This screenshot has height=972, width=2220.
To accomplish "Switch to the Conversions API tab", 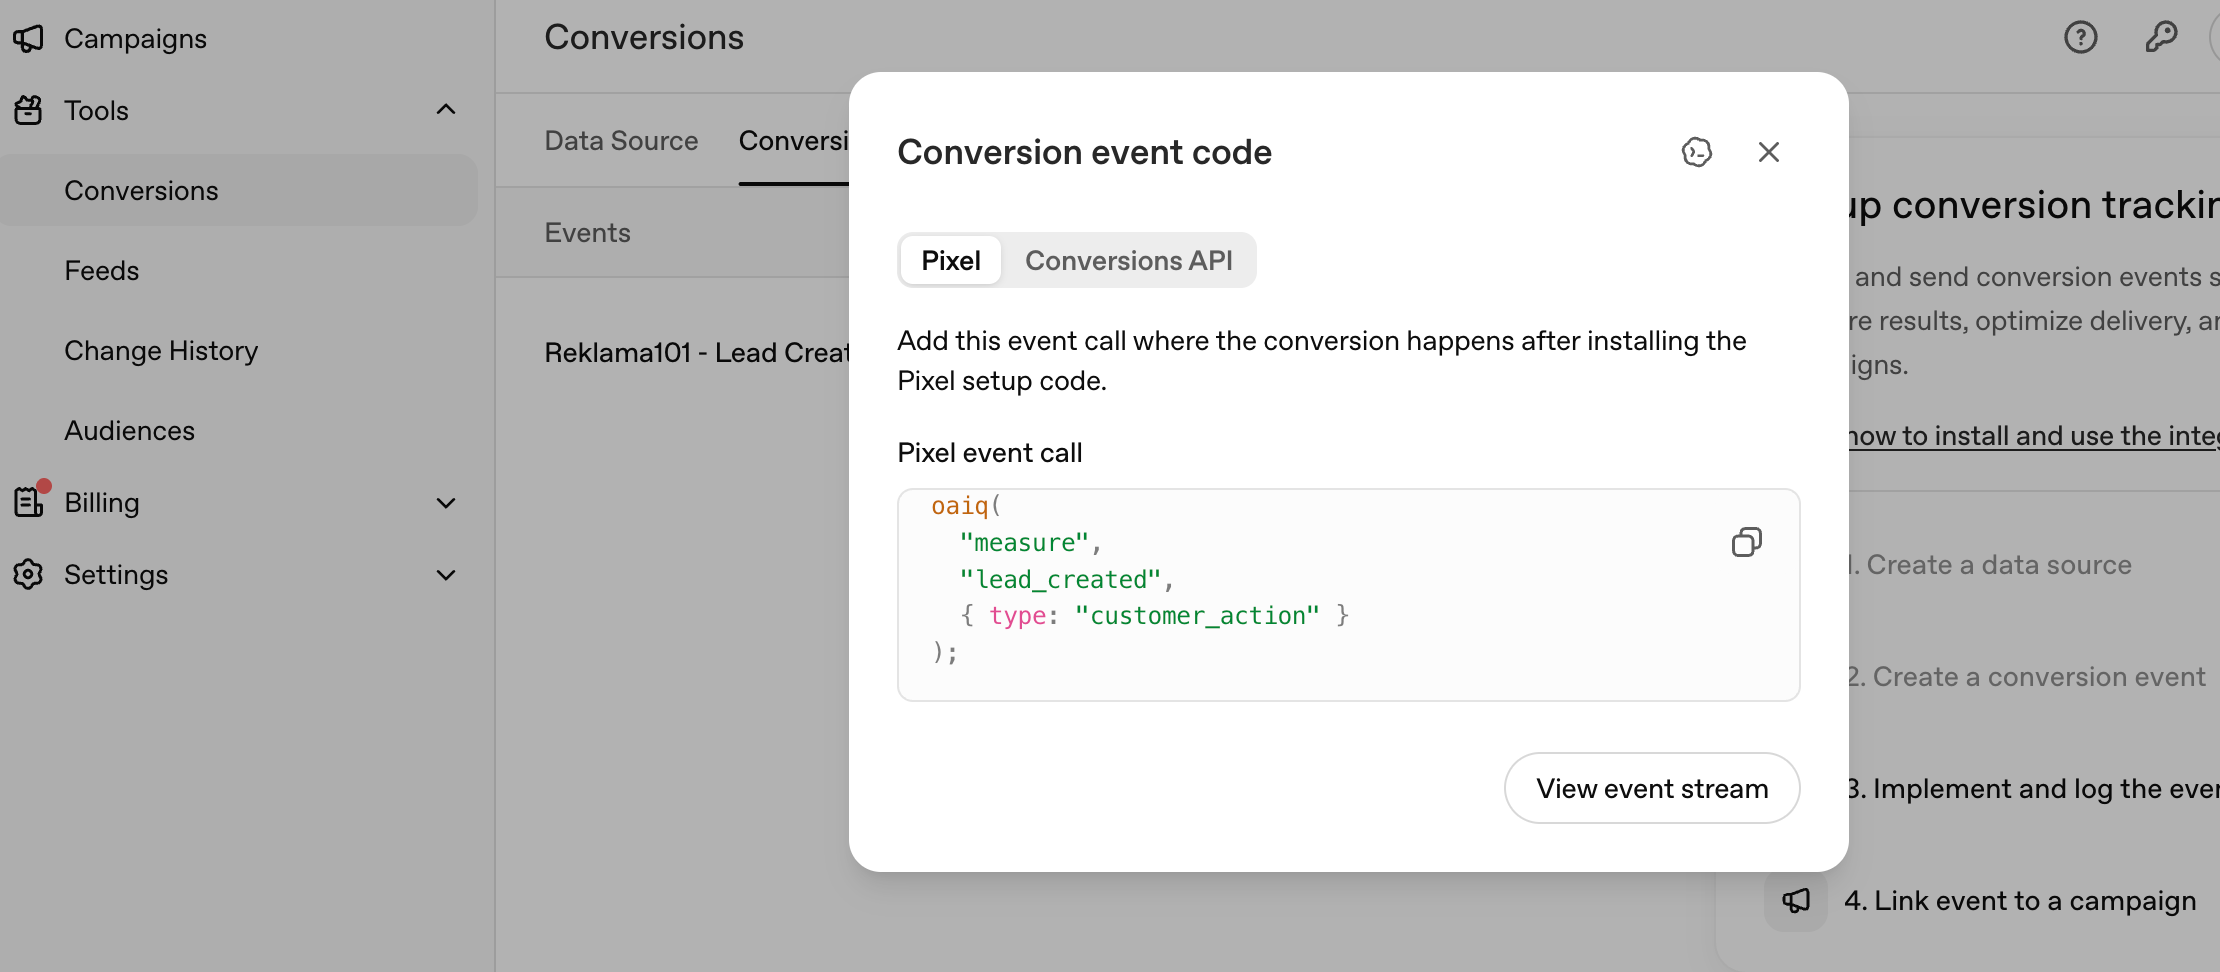I will coord(1128,260).
